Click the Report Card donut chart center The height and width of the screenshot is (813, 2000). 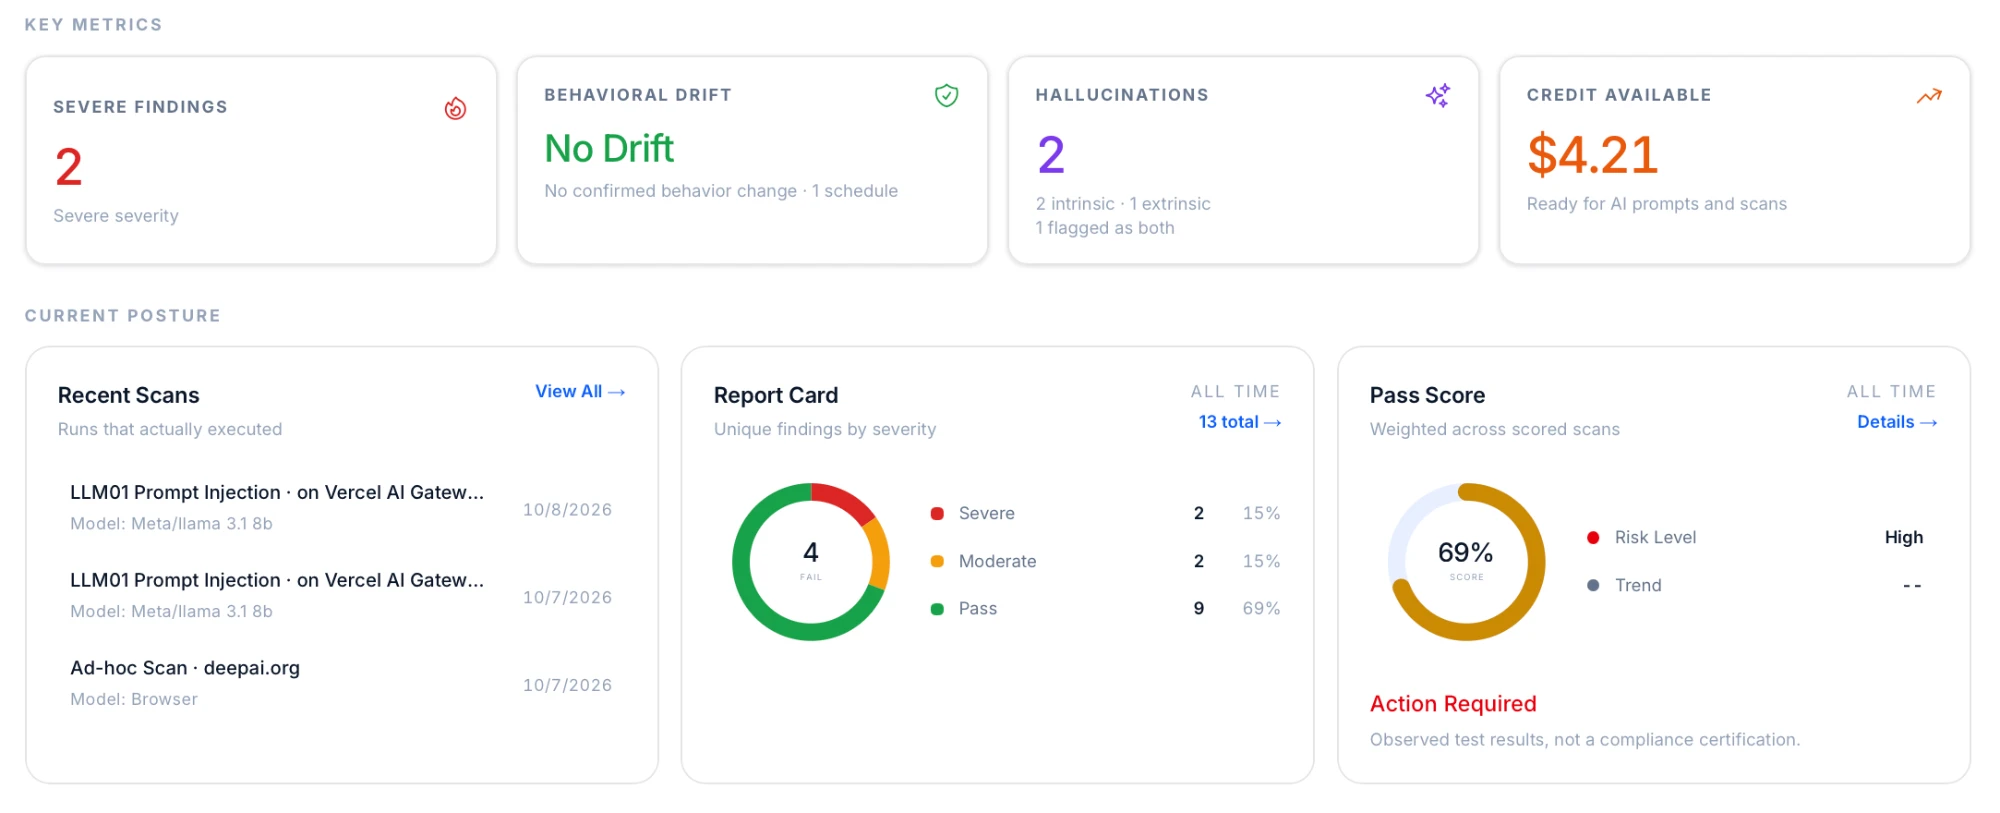pos(811,561)
